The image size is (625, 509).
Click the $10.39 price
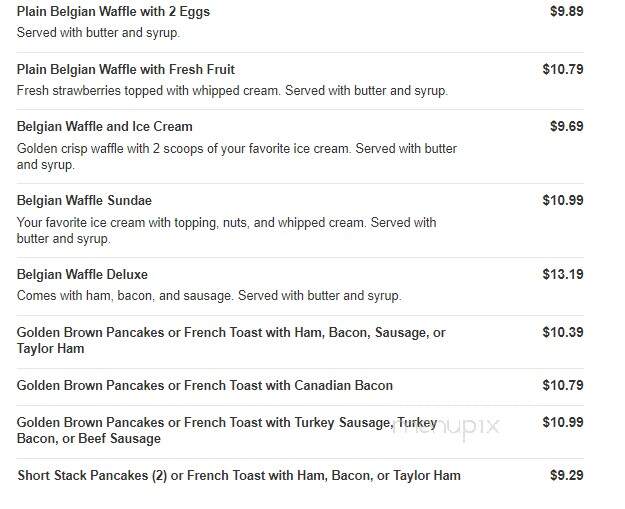563,332
